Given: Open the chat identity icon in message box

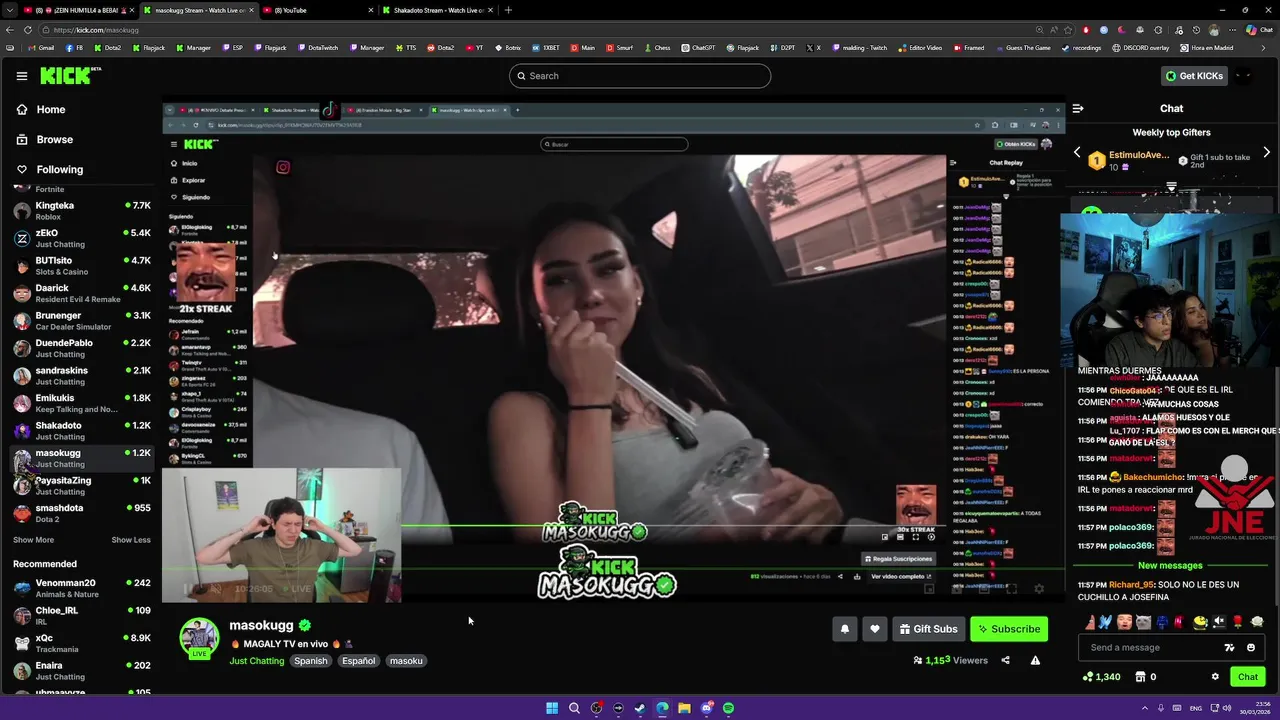Looking at the screenshot, I should coord(1230,648).
